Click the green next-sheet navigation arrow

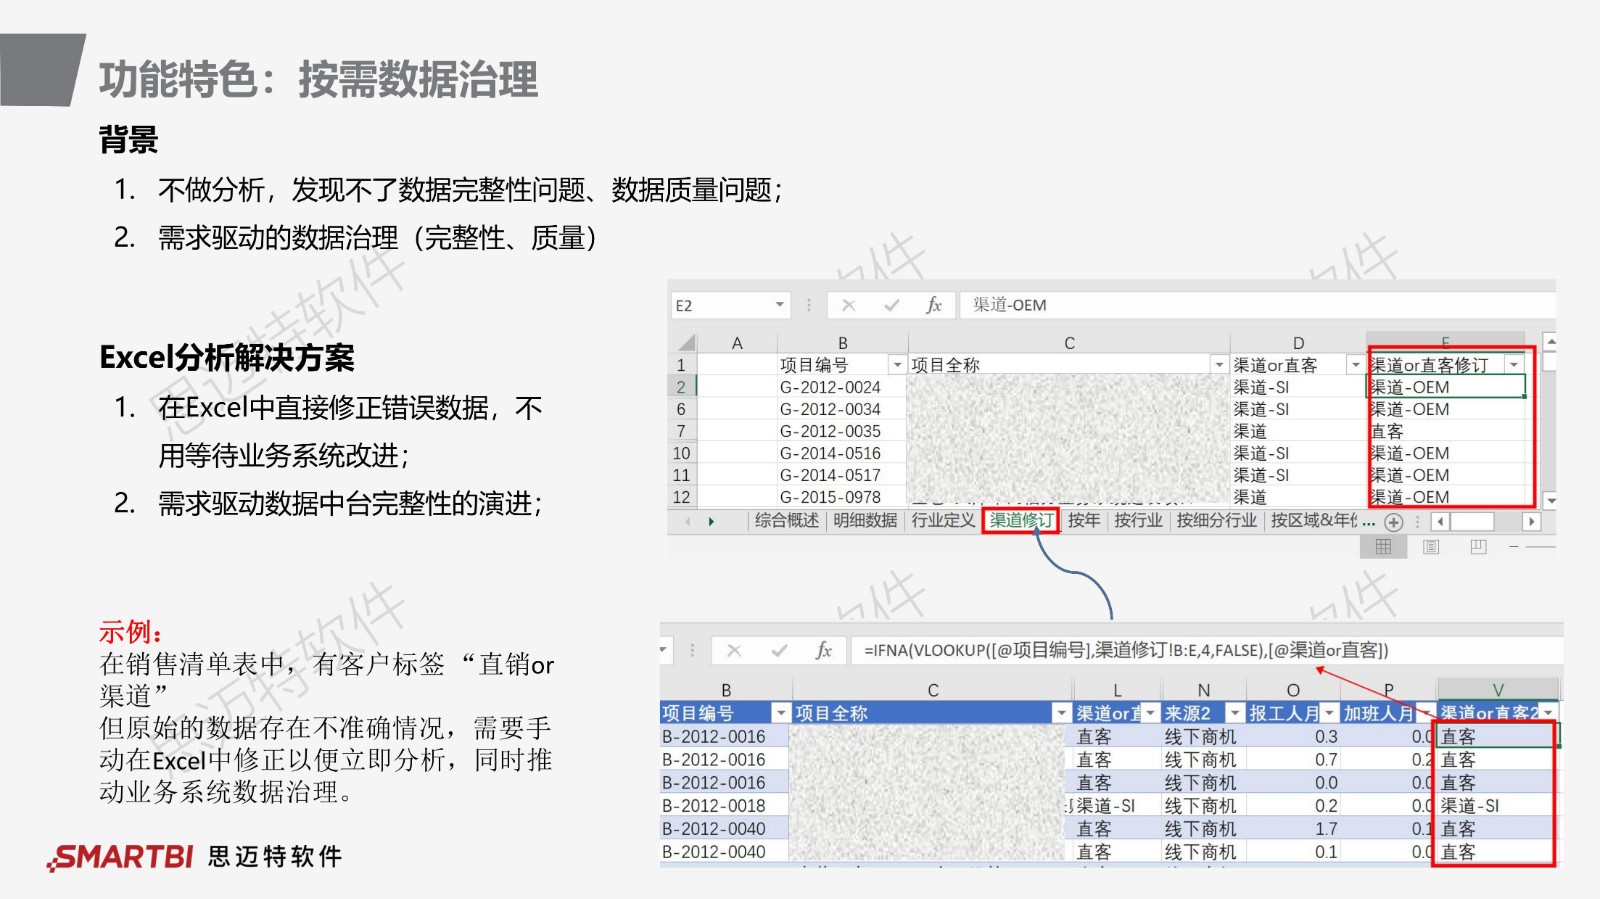(x=711, y=522)
